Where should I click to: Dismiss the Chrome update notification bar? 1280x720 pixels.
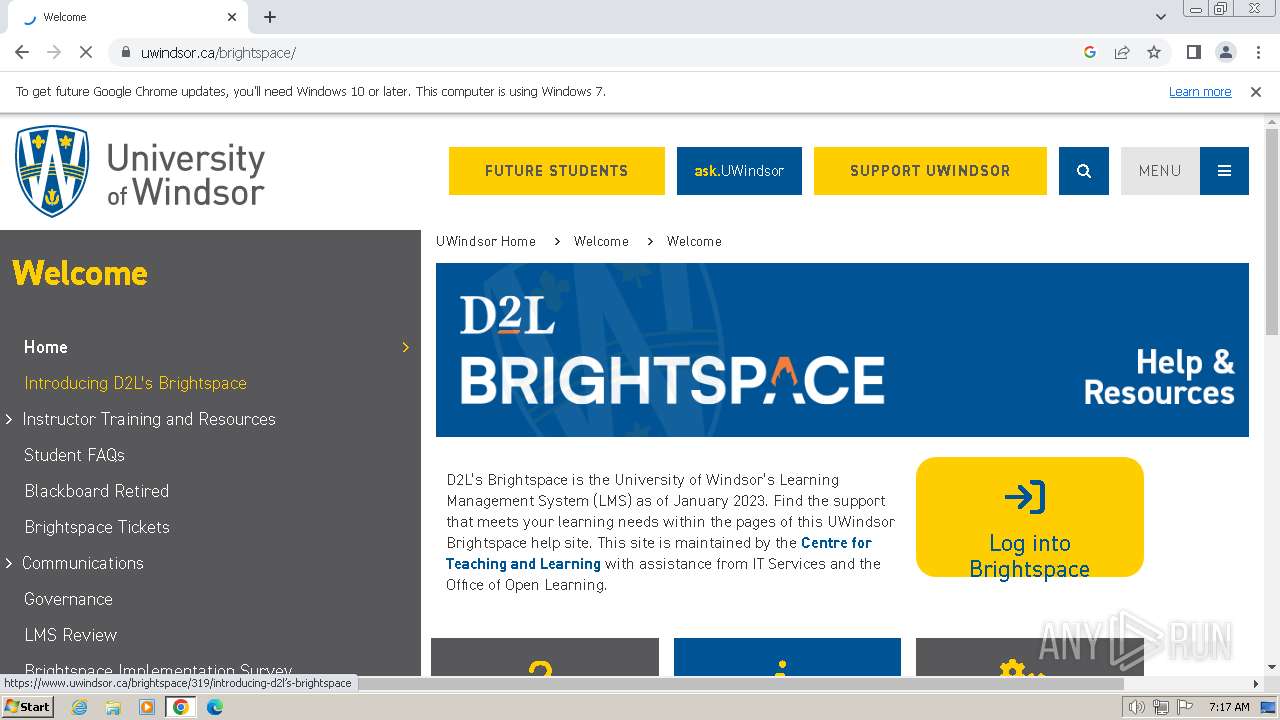(x=1256, y=91)
